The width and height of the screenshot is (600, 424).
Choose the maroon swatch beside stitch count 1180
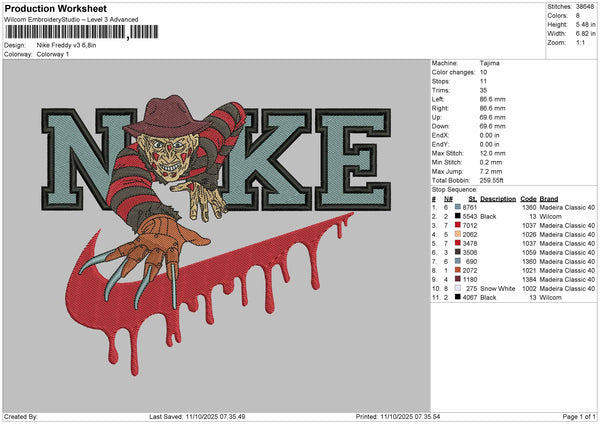click(x=458, y=279)
